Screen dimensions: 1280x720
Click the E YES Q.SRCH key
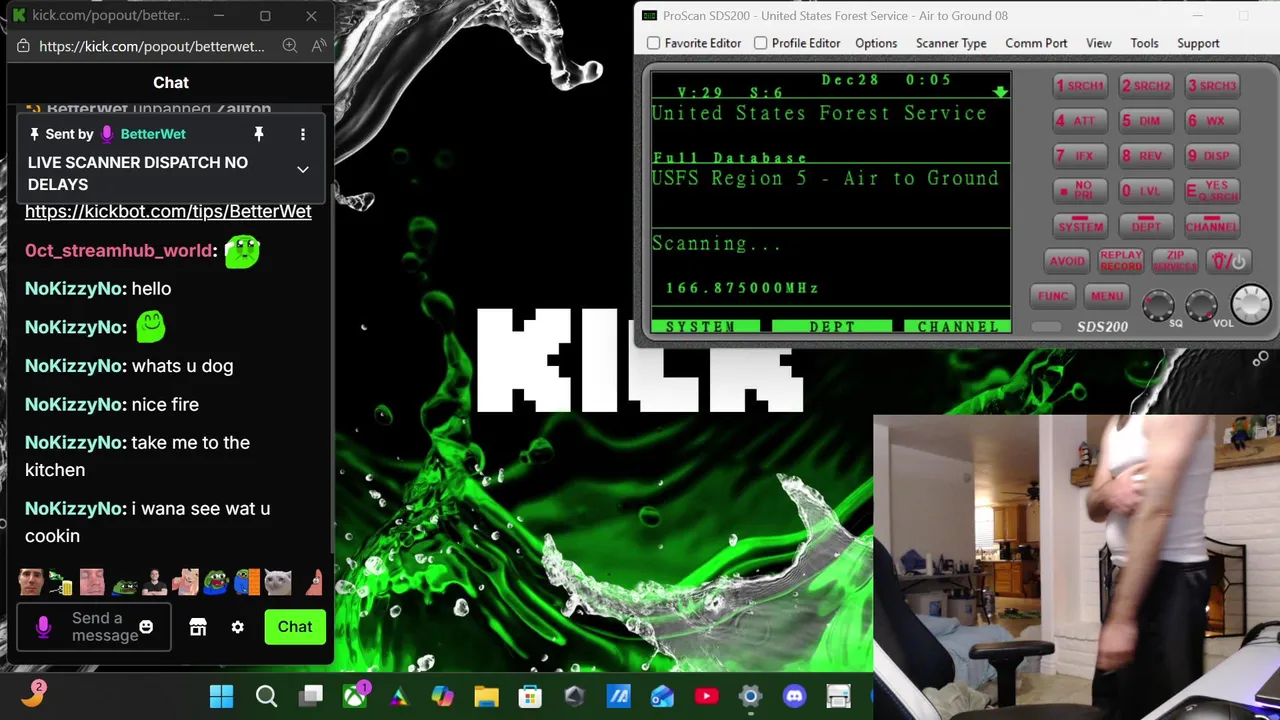coord(1212,191)
